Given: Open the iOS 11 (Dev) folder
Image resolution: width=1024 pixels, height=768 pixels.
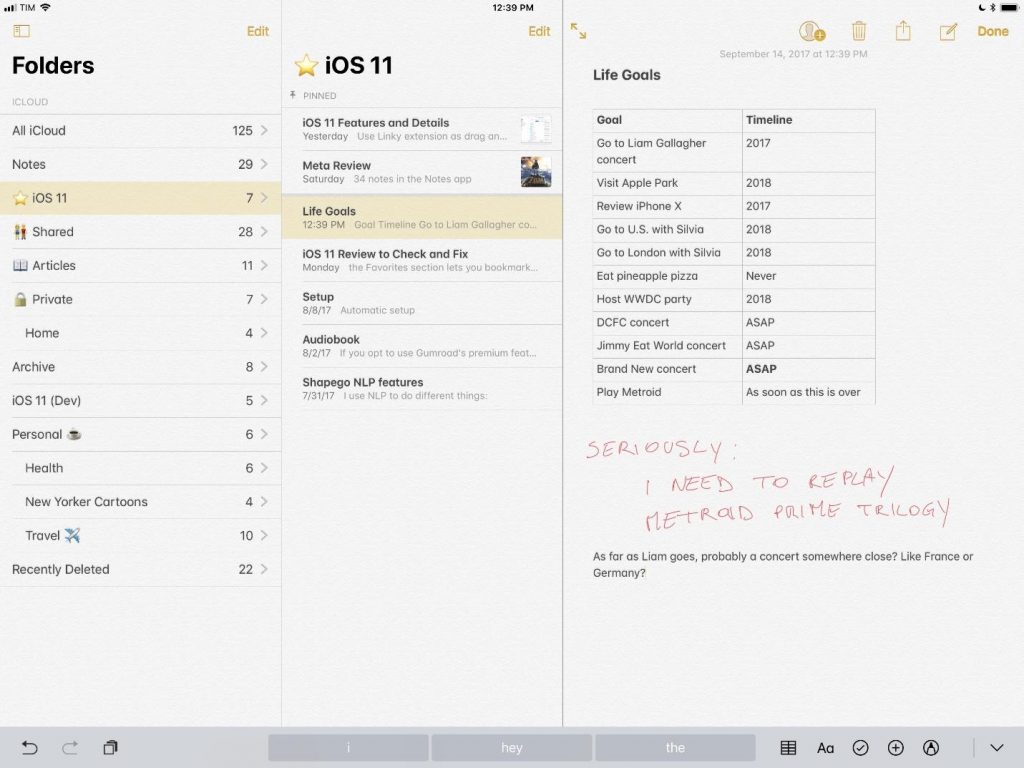Looking at the screenshot, I should point(140,400).
